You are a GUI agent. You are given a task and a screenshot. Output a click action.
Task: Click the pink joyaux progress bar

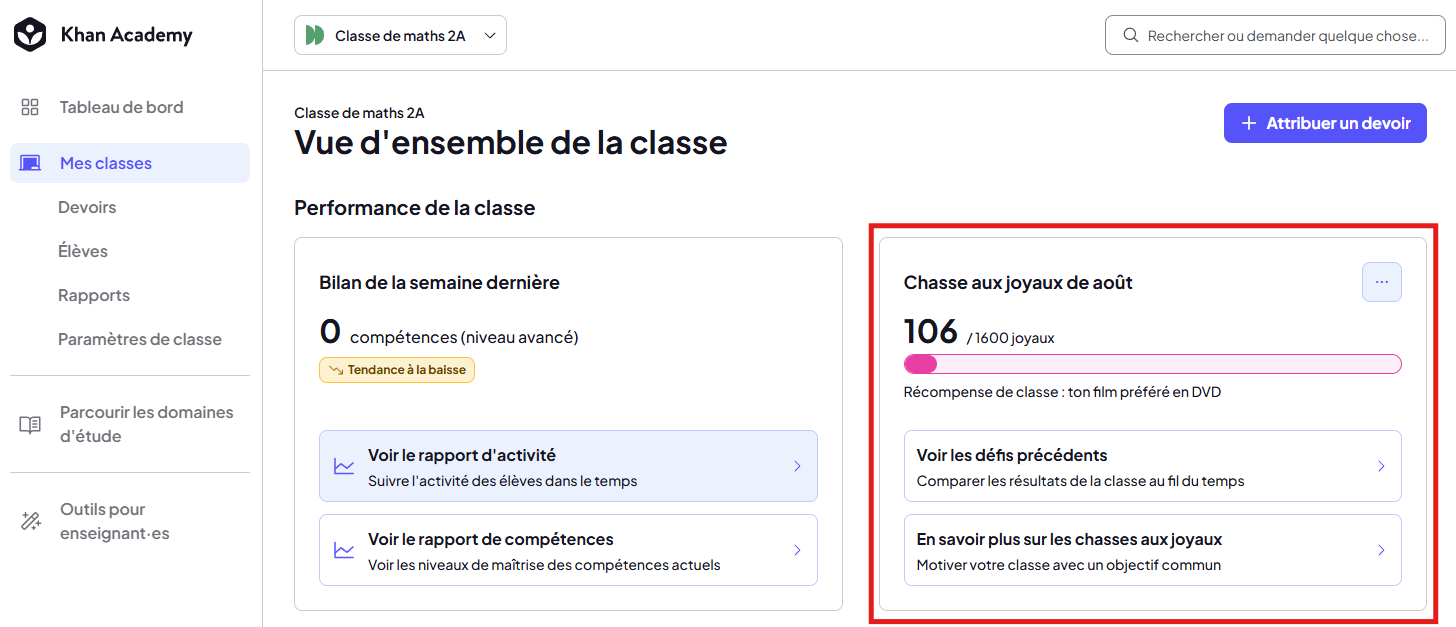point(1152,364)
